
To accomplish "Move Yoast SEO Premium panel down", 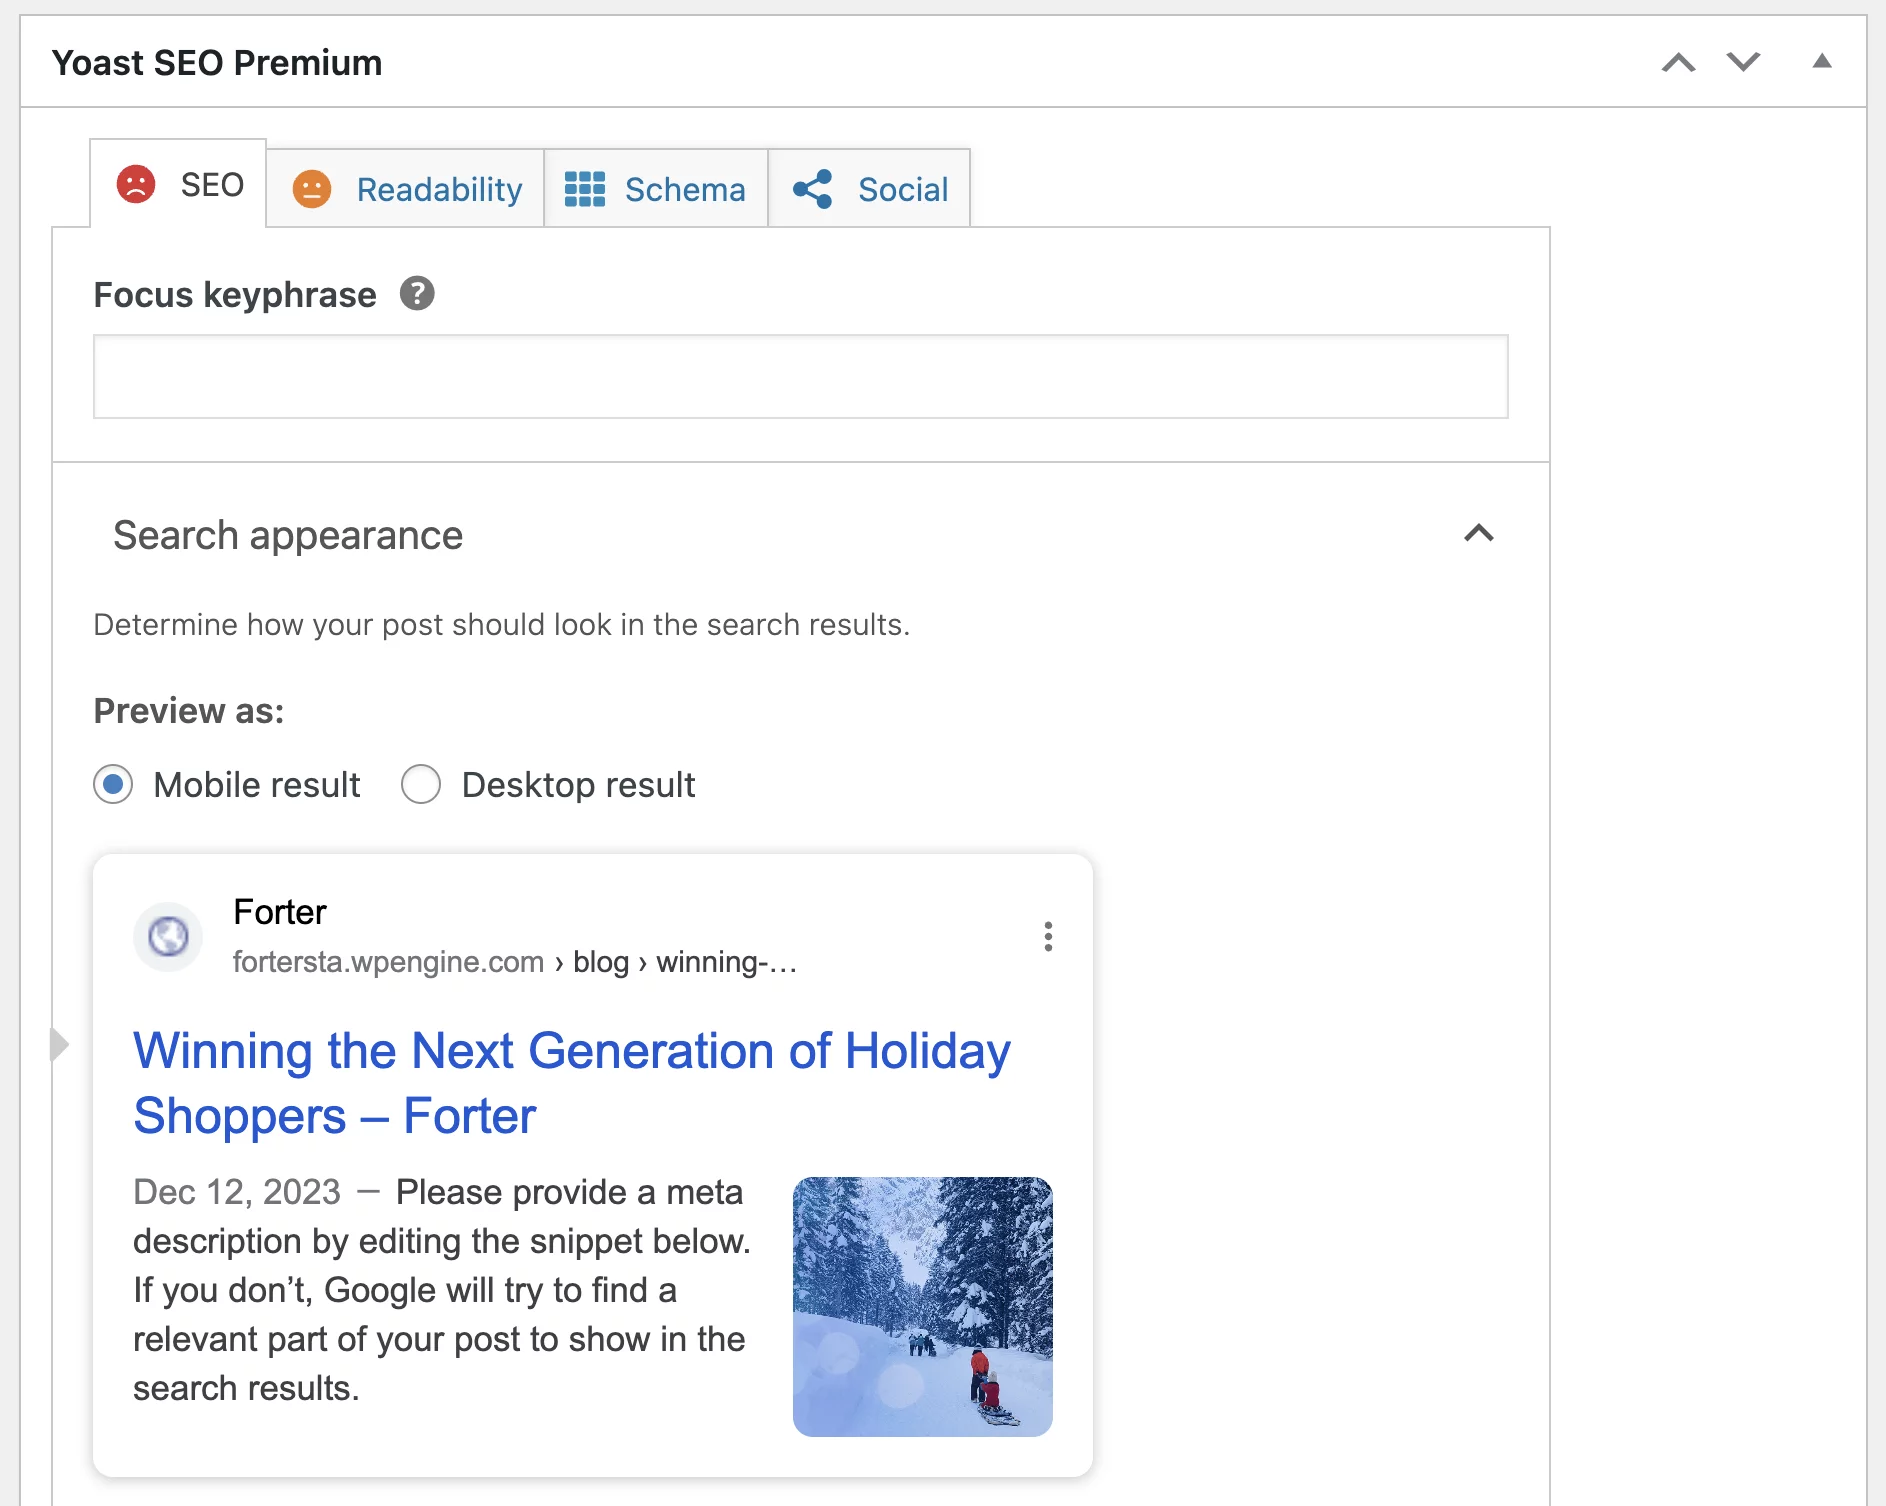I will point(1743,63).
